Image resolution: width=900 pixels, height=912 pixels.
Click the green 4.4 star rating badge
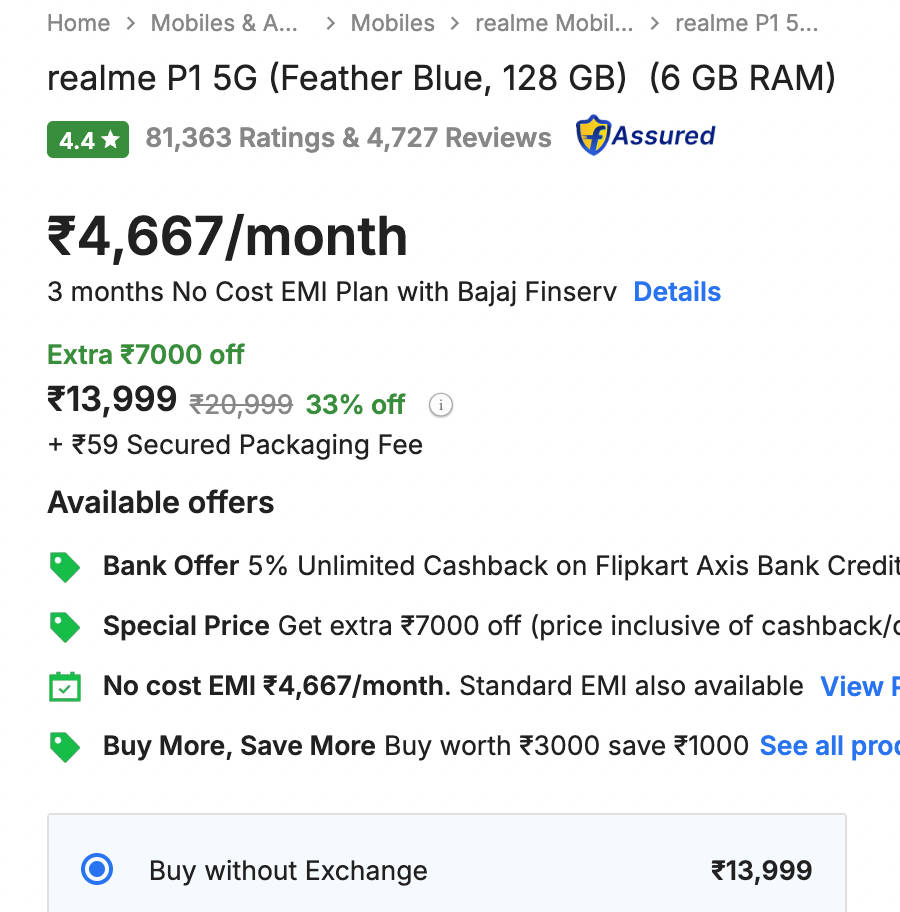pyautogui.click(x=88, y=139)
